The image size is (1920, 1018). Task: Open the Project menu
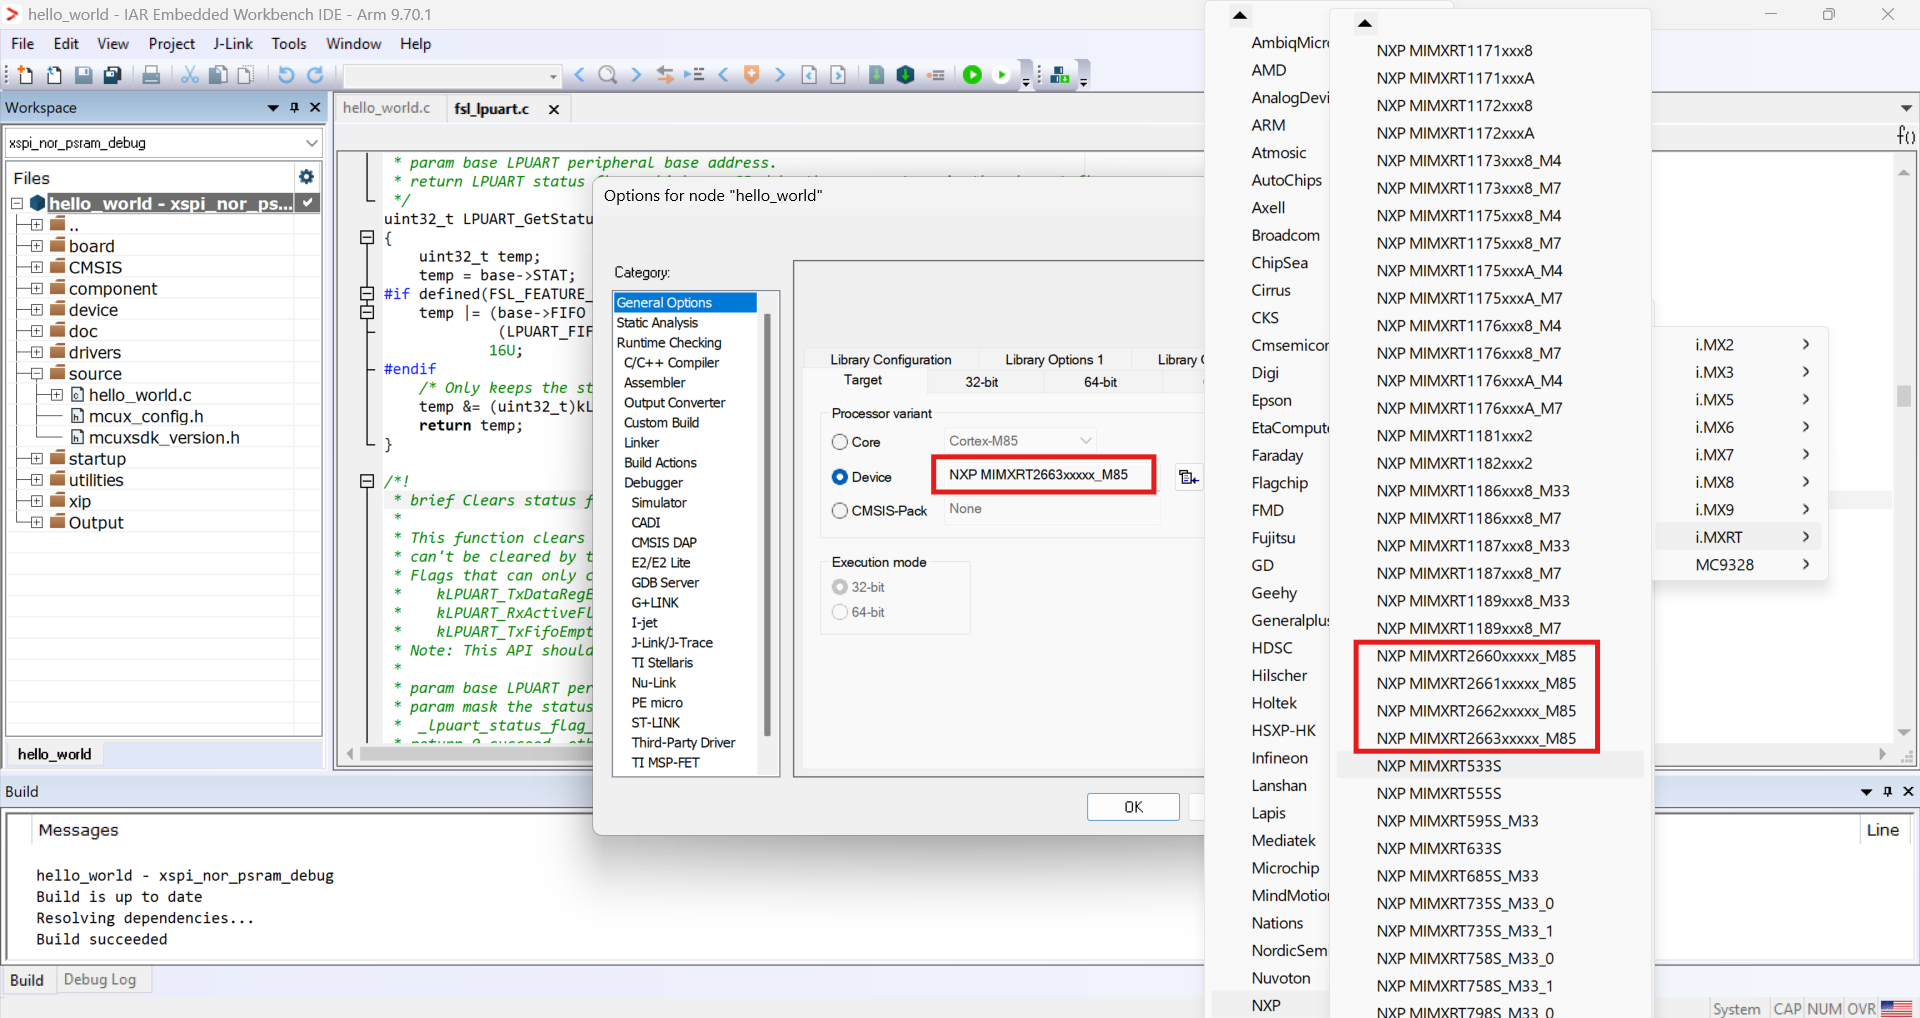(172, 44)
